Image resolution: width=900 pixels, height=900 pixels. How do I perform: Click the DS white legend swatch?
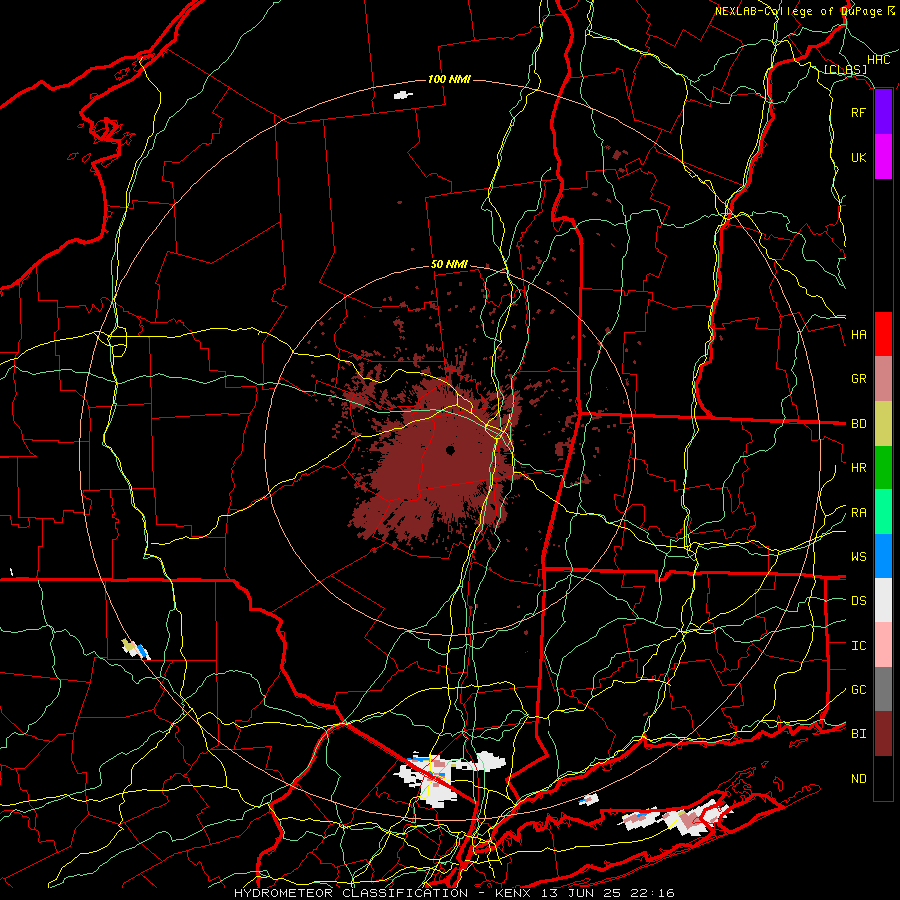pos(883,600)
